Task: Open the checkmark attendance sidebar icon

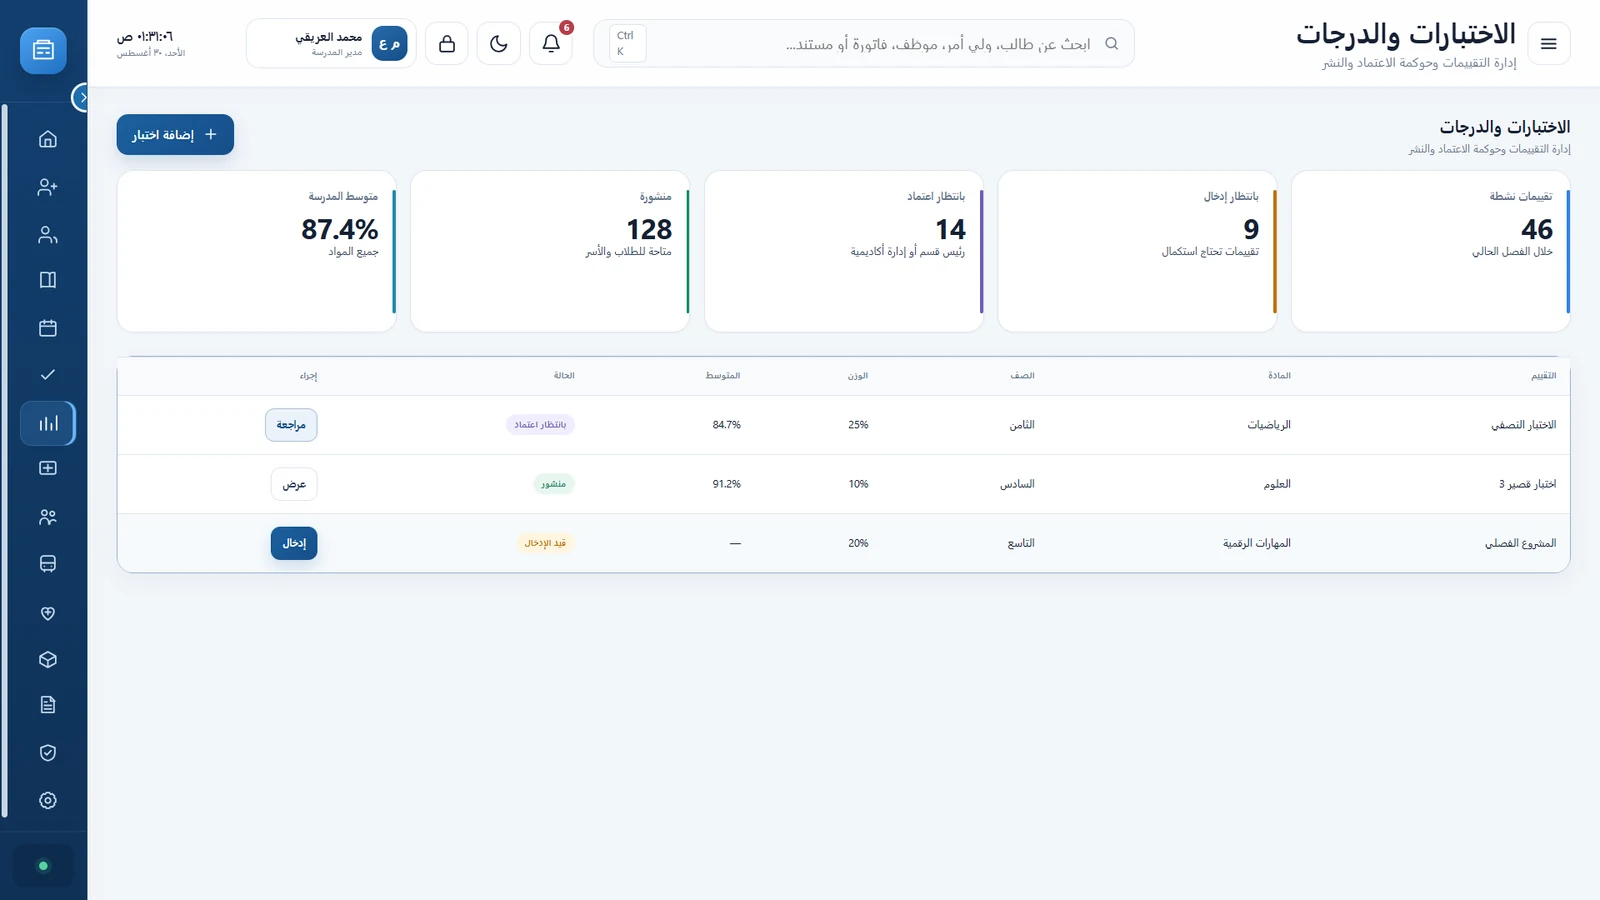Action: [x=47, y=374]
